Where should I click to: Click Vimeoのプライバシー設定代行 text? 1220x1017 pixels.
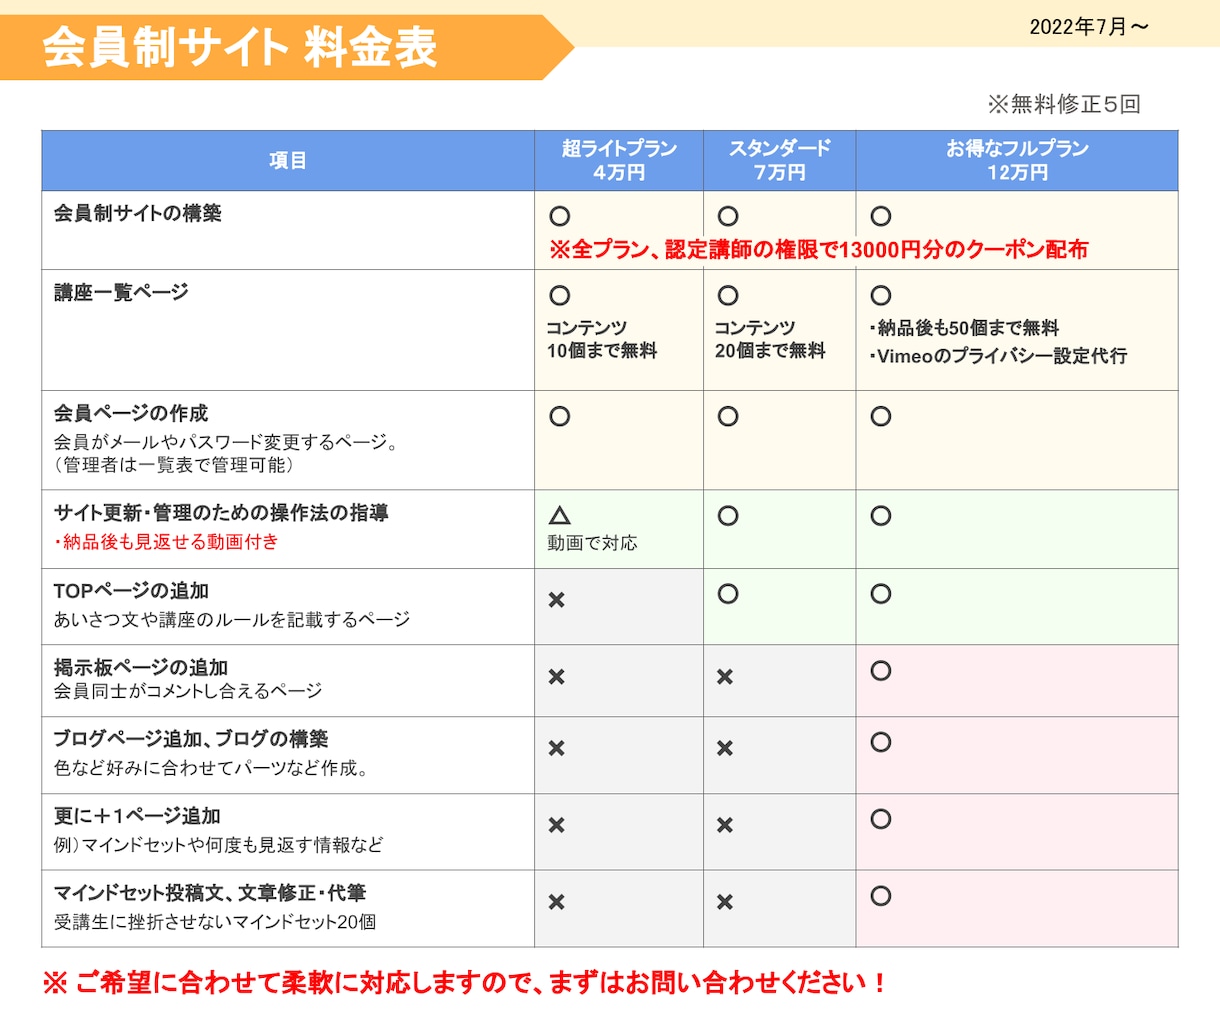(998, 356)
